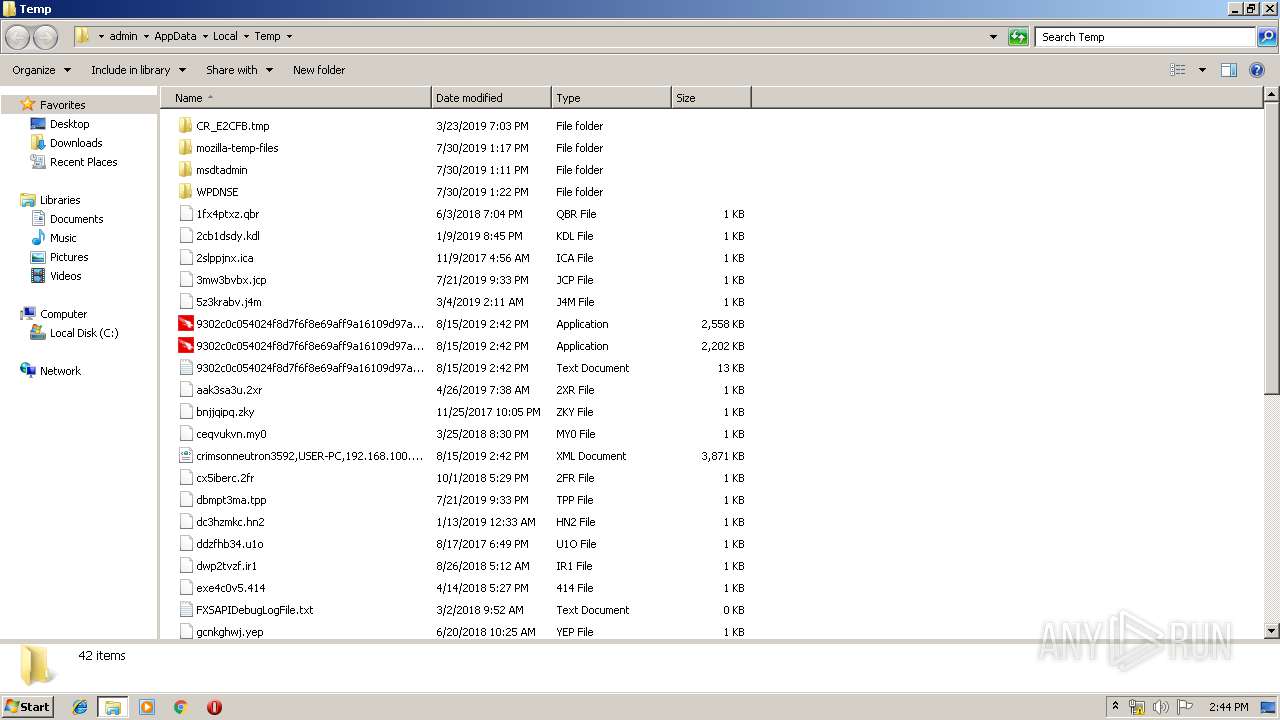Select the file dwp2tvzf.ir1
This screenshot has width=1280, height=720.
click(227, 566)
